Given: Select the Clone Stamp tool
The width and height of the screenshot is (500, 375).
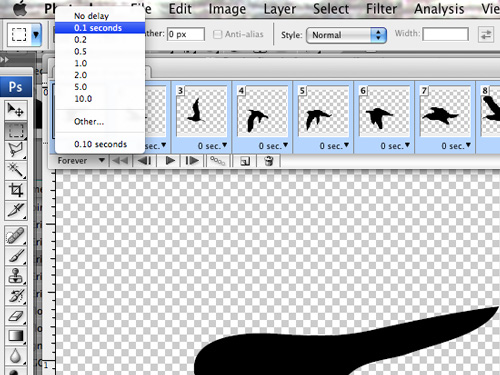Looking at the screenshot, I should pos(15,276).
